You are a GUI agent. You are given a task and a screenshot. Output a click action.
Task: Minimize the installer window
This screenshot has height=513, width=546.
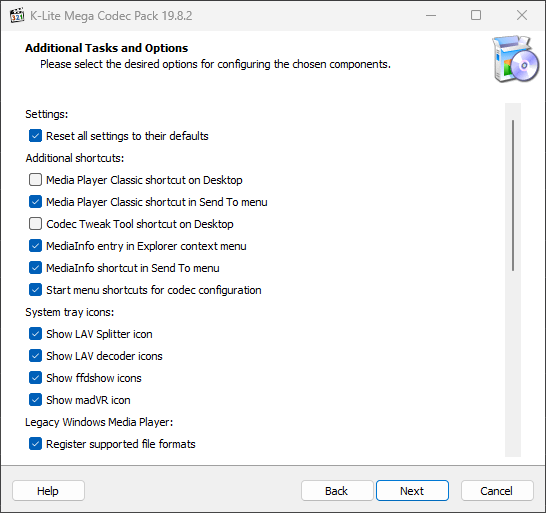point(431,15)
